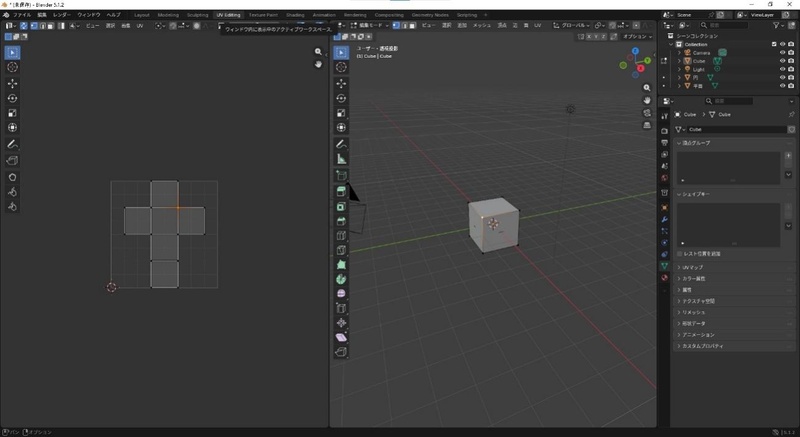Select the UV editor Rotate tool
Viewport: 800px width, 437px height.
tap(12, 98)
